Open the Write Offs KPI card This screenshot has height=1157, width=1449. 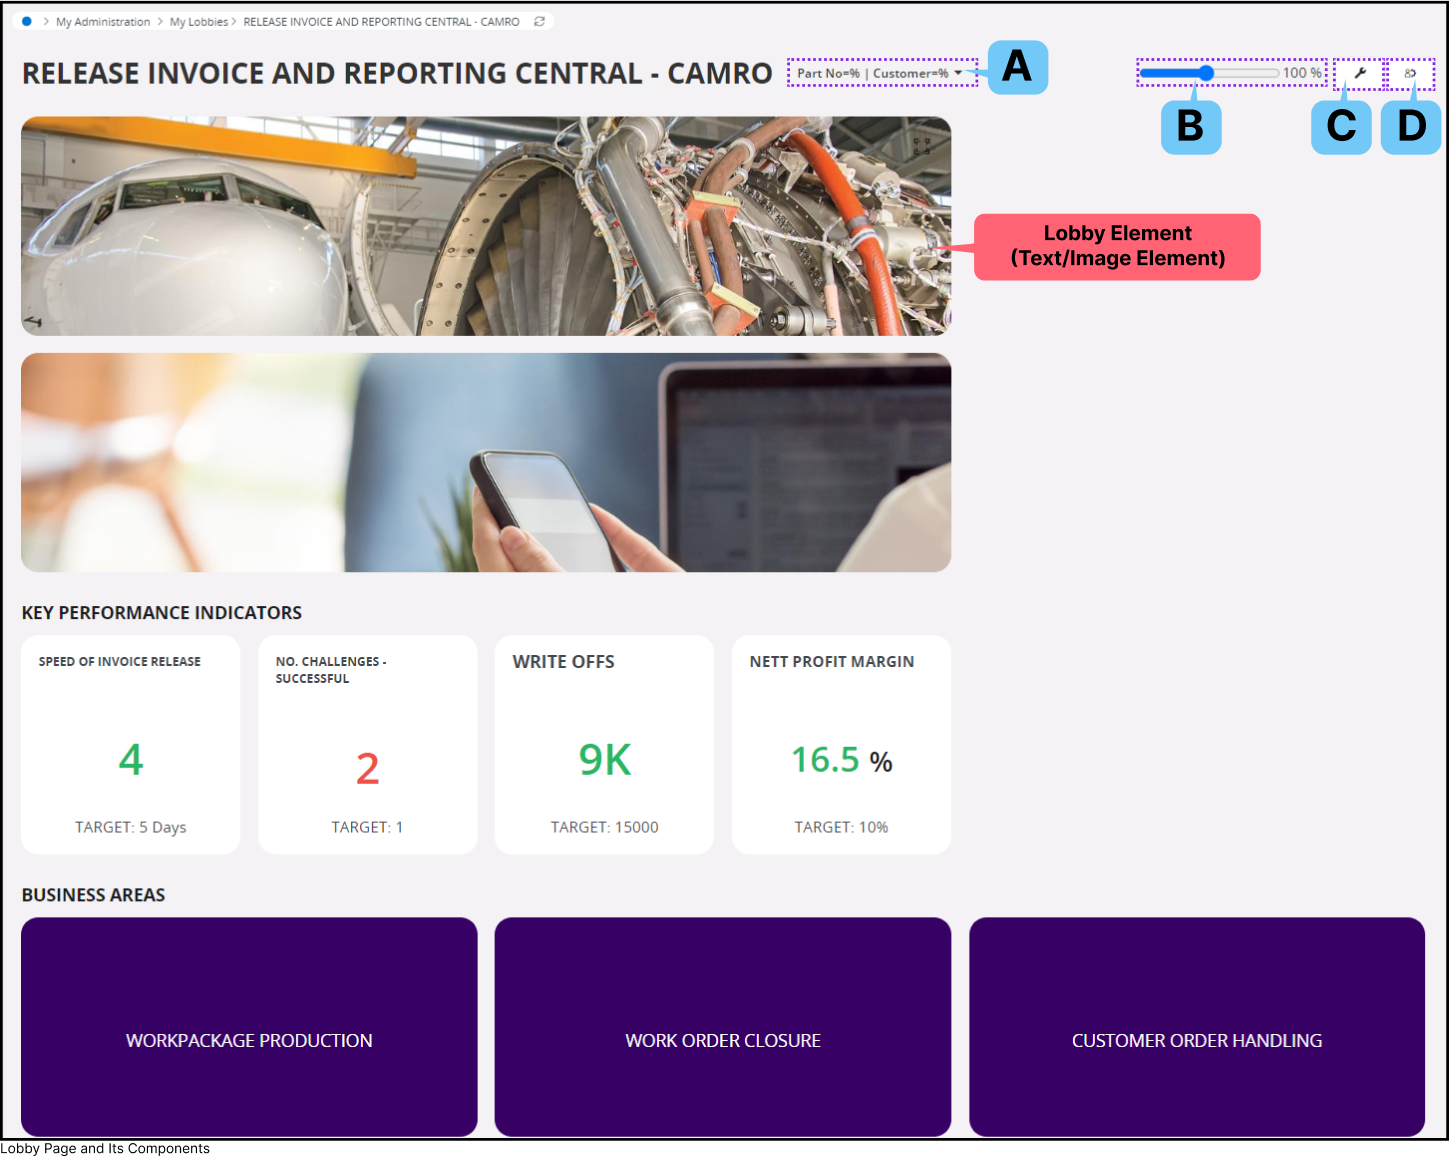(604, 745)
